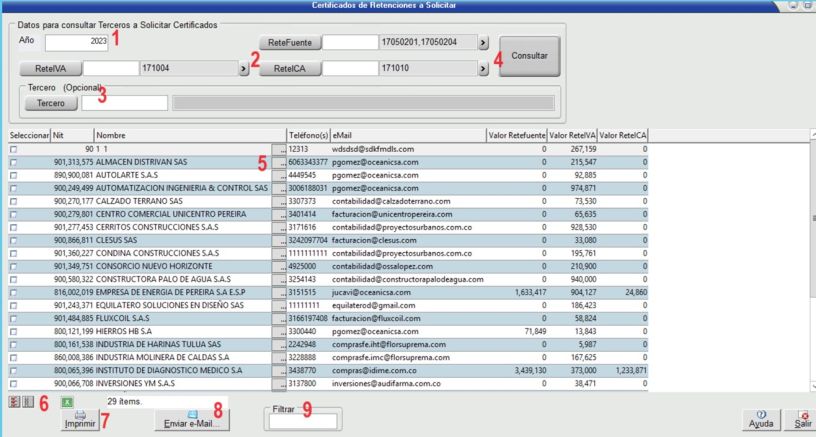Select checkbox for ALMACEN DISTRIVAN SAS
Image resolution: width=816 pixels, height=437 pixels.
pos(14,161)
